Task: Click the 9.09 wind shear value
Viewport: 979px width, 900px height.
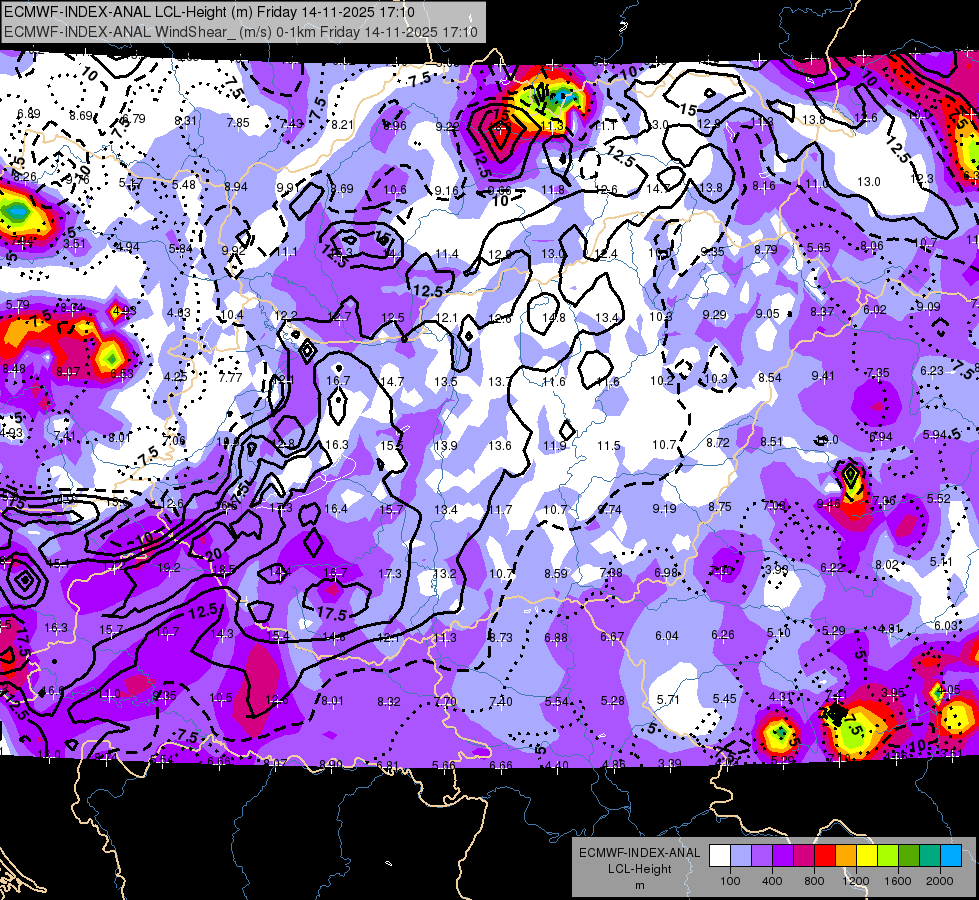Action: (928, 306)
